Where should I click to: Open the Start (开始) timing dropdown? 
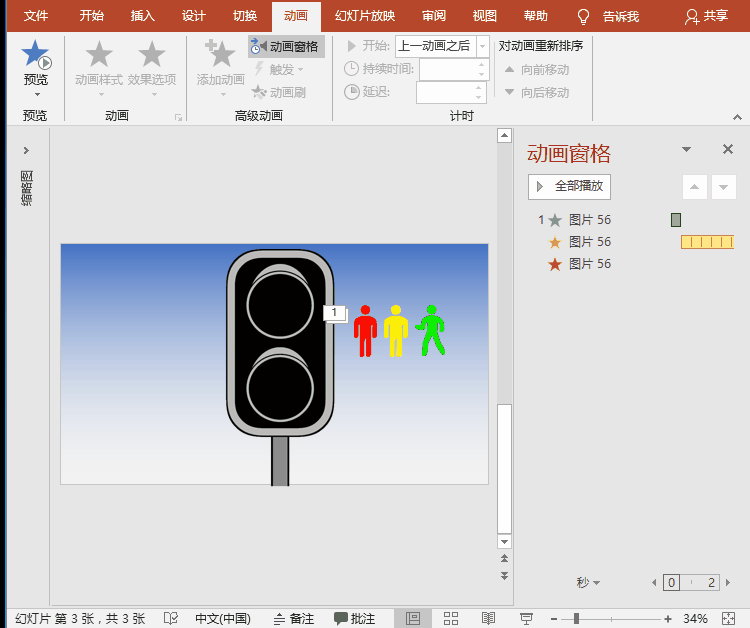[483, 46]
